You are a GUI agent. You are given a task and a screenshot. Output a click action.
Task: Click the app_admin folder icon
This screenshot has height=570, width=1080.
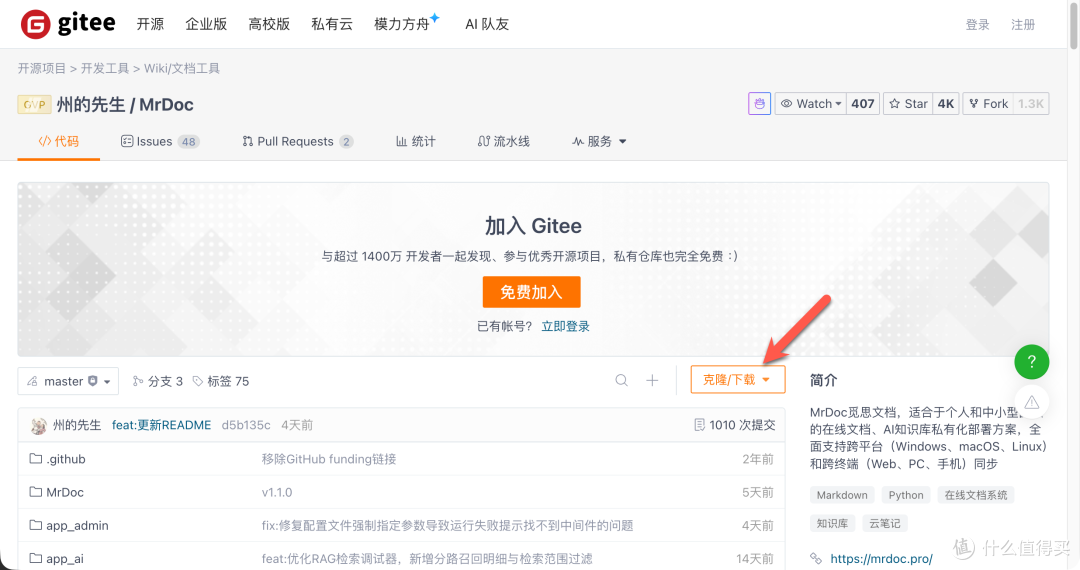click(36, 525)
